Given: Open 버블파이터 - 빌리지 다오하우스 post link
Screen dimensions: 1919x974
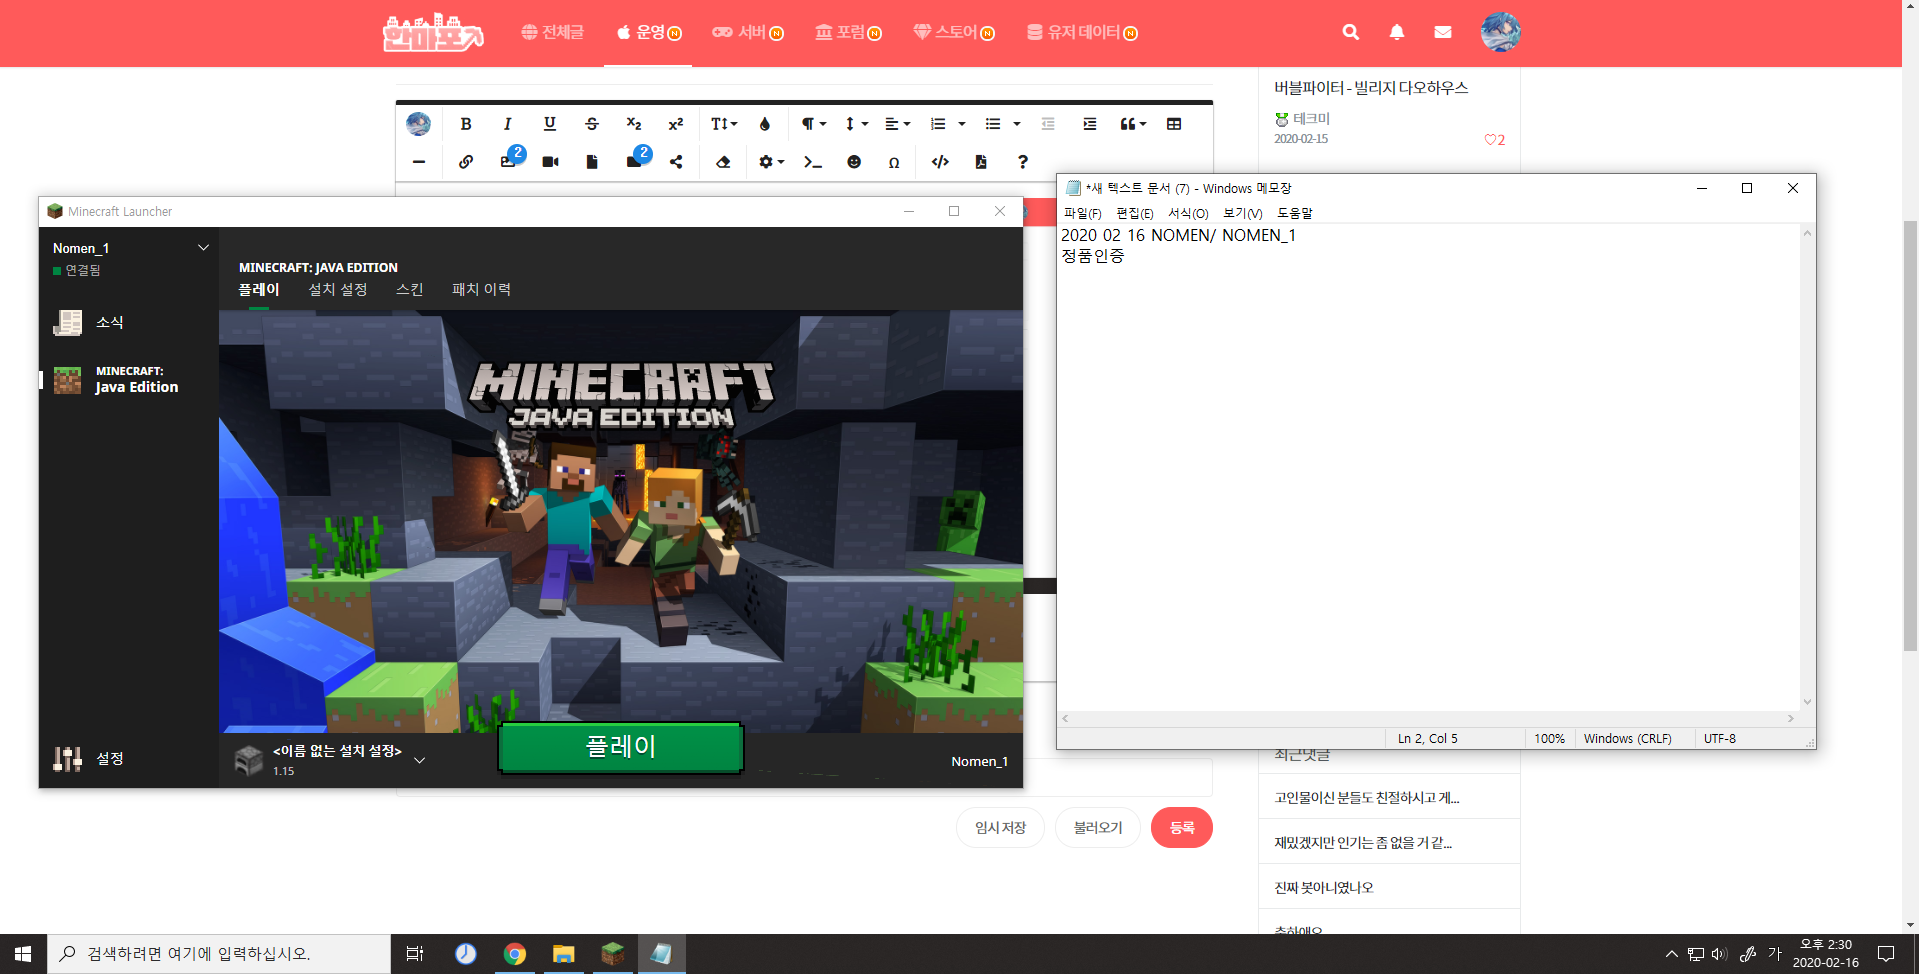Looking at the screenshot, I should tap(1371, 88).
